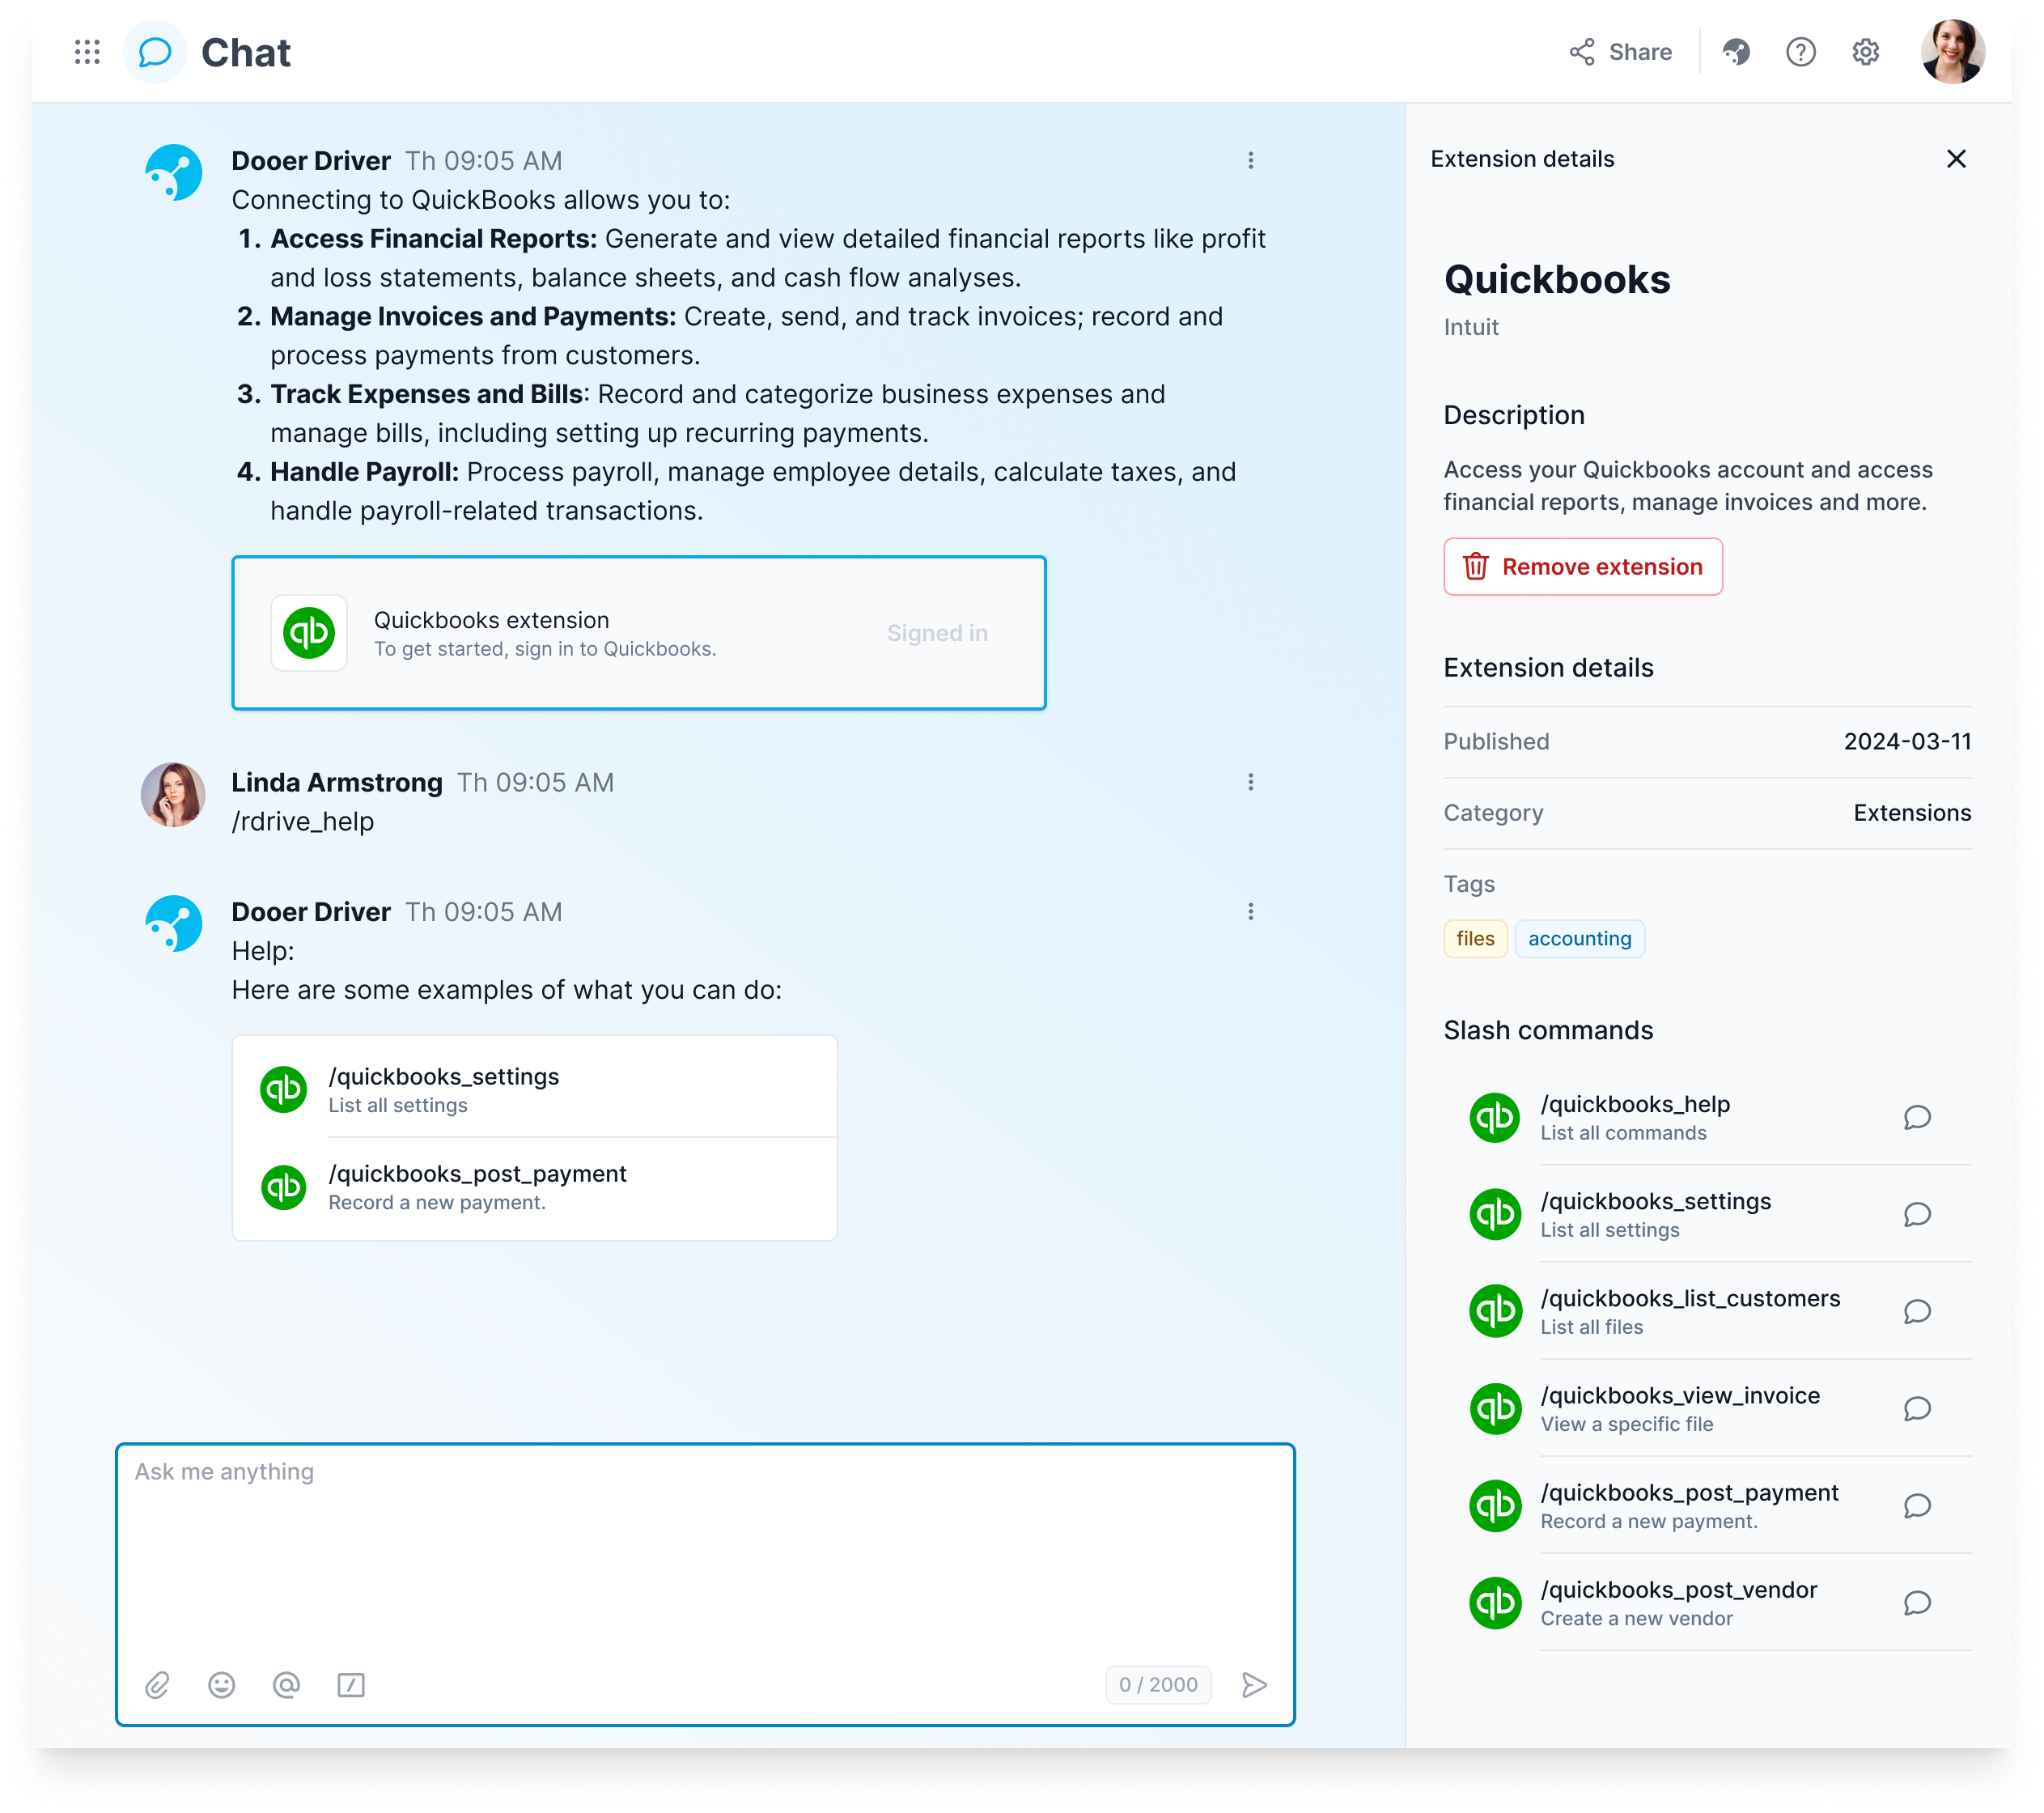Open the three-dot menu on Linda Armstrong message
Image resolution: width=2044 pixels, height=1813 pixels.
(x=1251, y=782)
